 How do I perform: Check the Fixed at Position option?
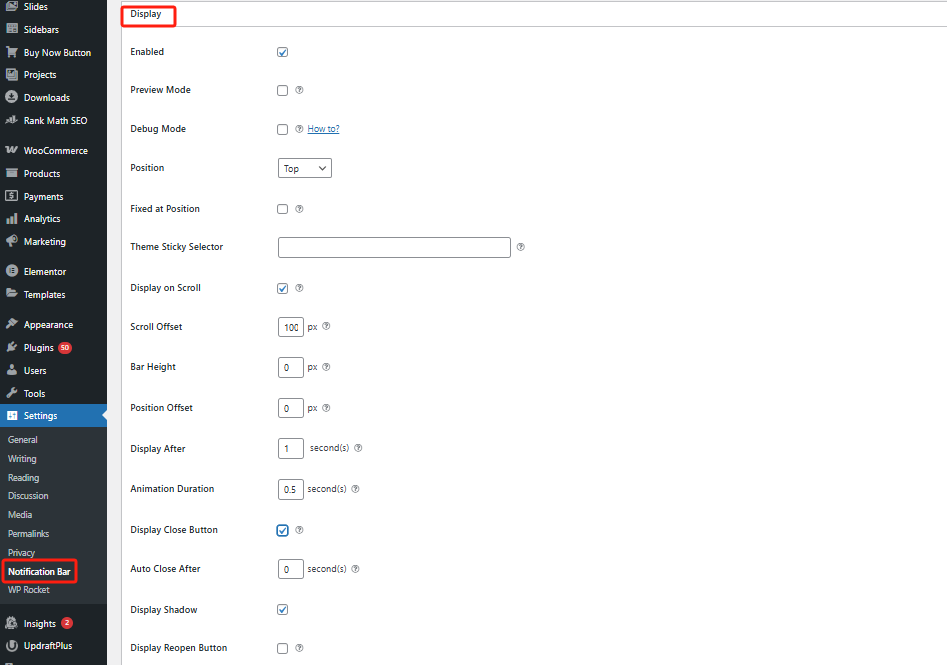pyautogui.click(x=282, y=209)
